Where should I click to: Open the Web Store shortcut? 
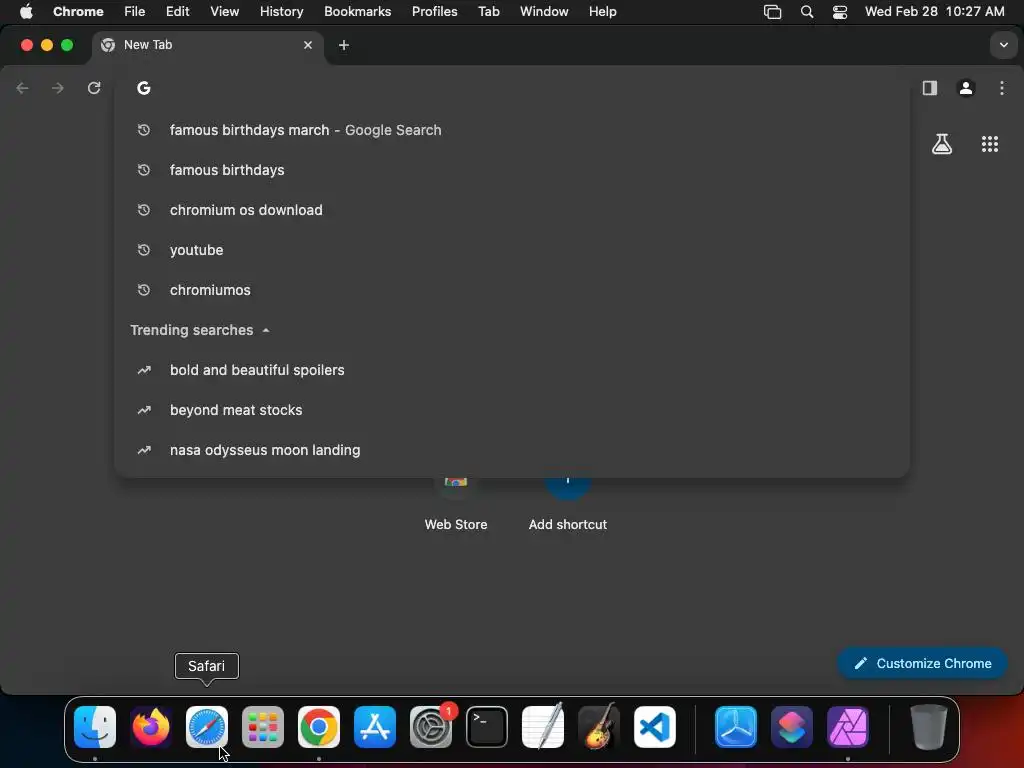click(x=456, y=503)
